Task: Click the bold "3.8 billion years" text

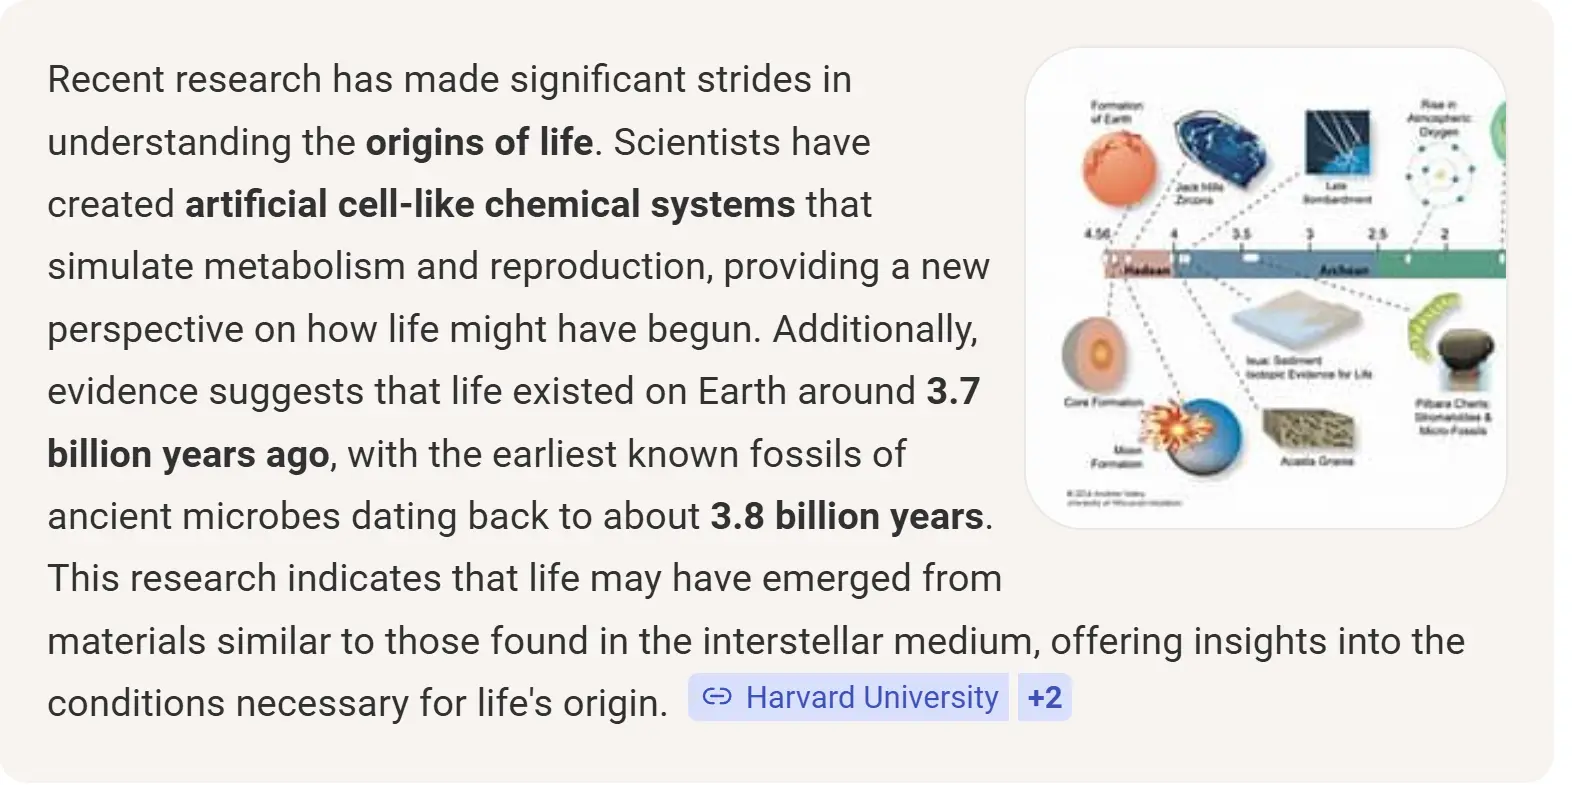Action: pyautogui.click(x=847, y=516)
